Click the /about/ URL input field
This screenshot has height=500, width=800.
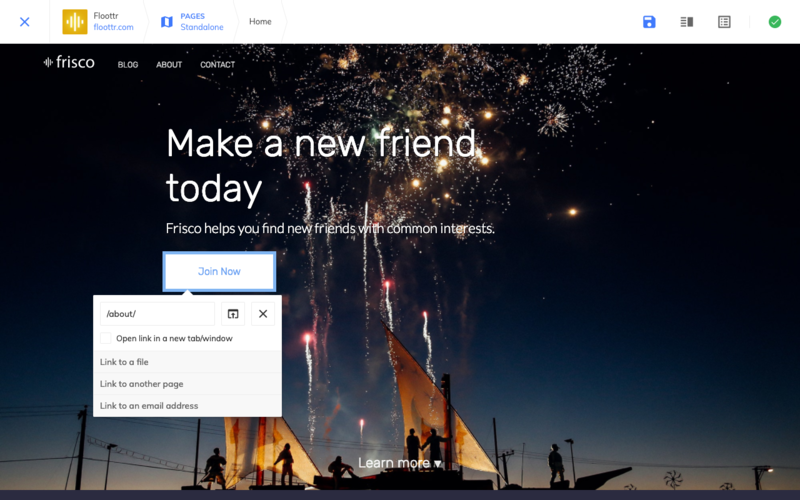157,314
